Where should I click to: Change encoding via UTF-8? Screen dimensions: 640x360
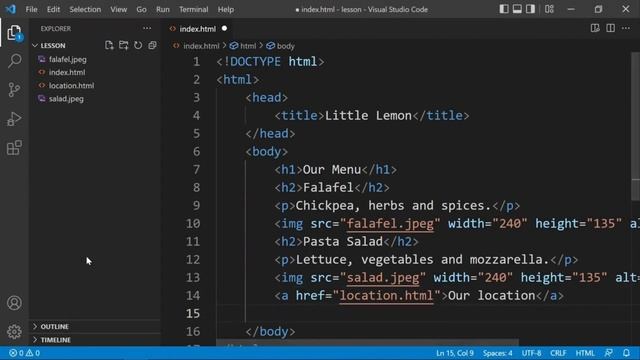pyautogui.click(x=531, y=353)
